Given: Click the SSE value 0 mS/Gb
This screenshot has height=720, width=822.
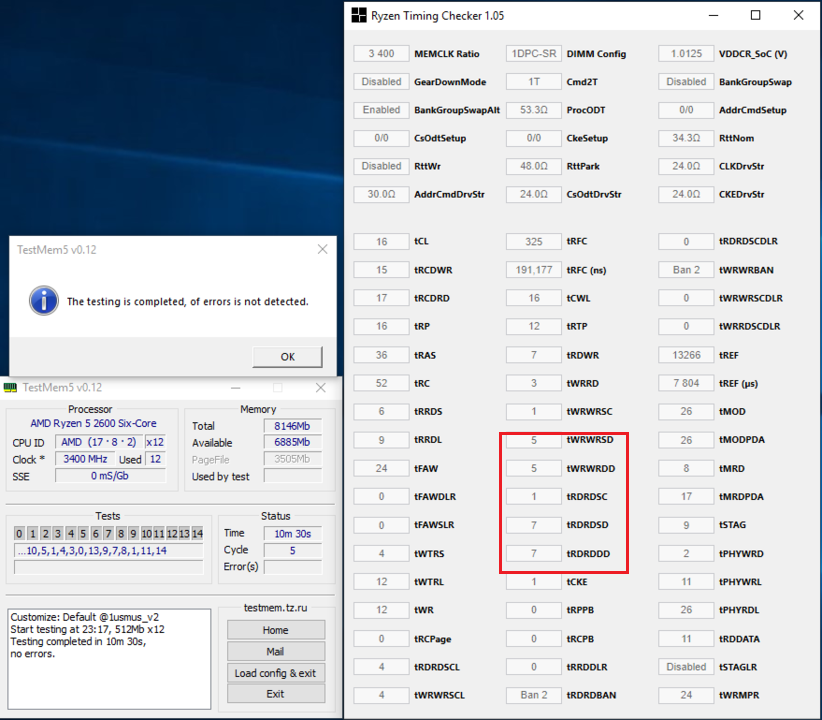Looking at the screenshot, I should (110, 476).
